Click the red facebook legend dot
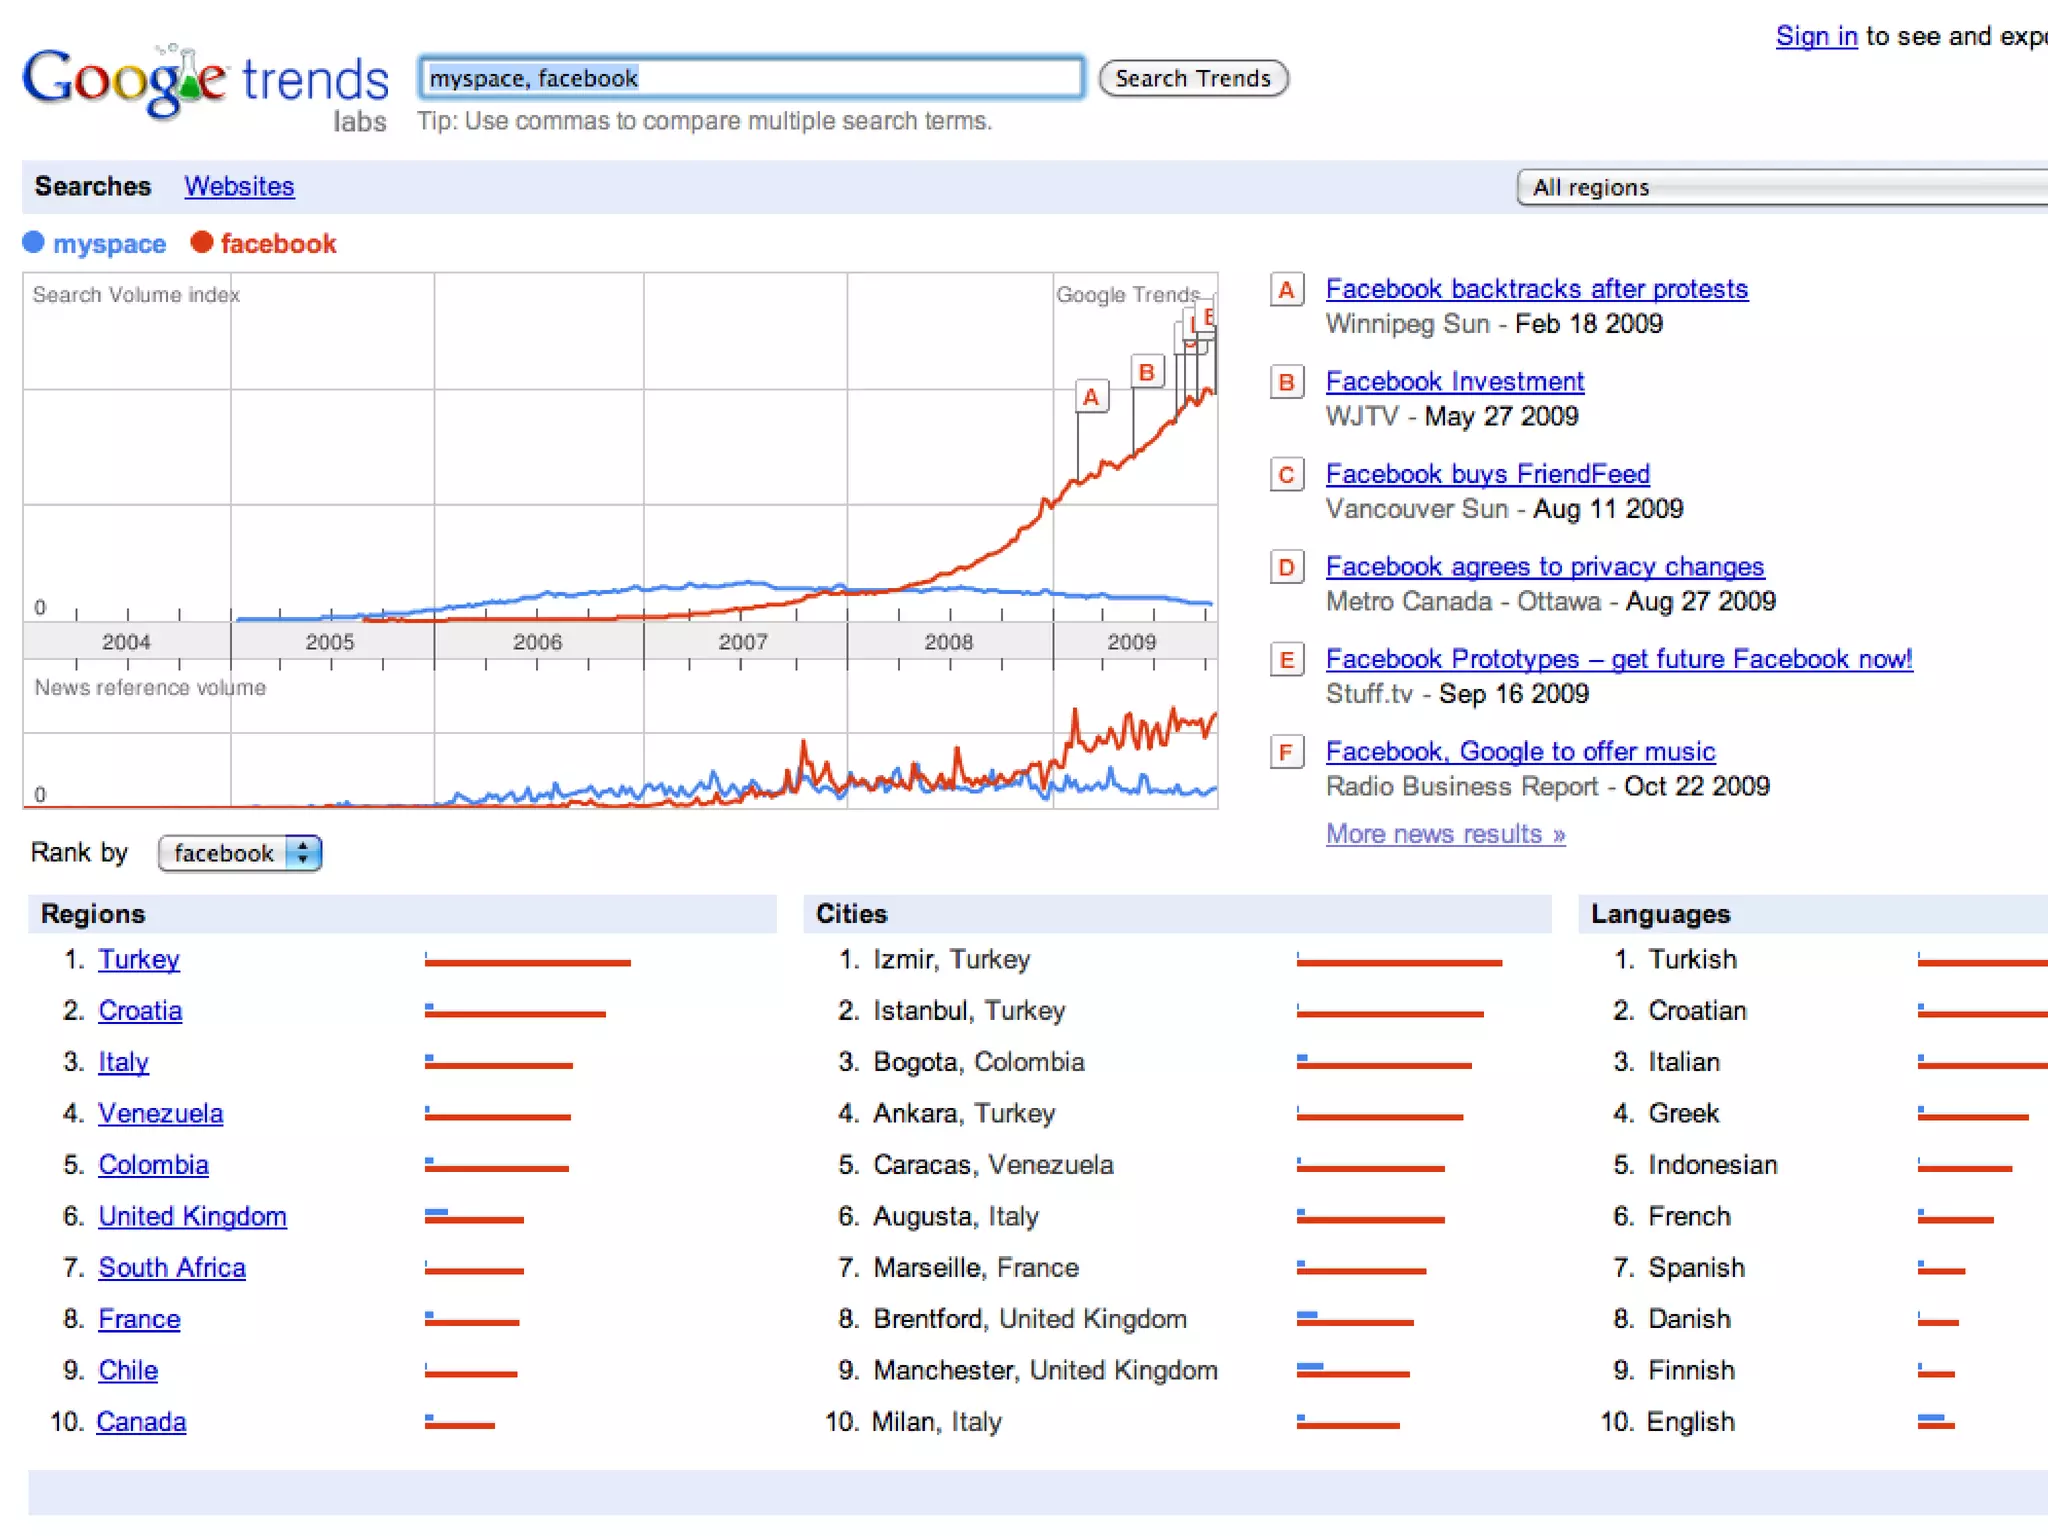The height and width of the screenshot is (1536, 2048). 202,242
